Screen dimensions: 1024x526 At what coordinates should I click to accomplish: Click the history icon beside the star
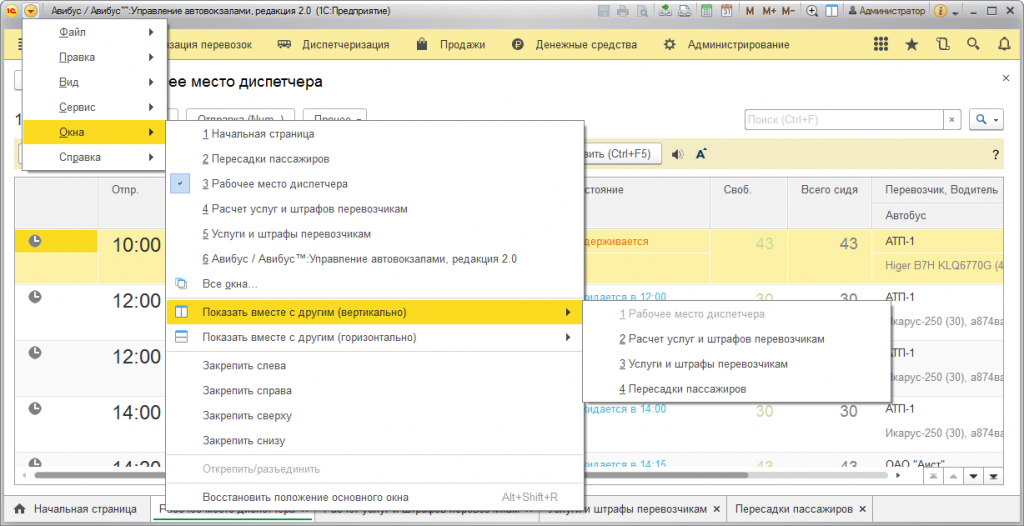point(942,45)
